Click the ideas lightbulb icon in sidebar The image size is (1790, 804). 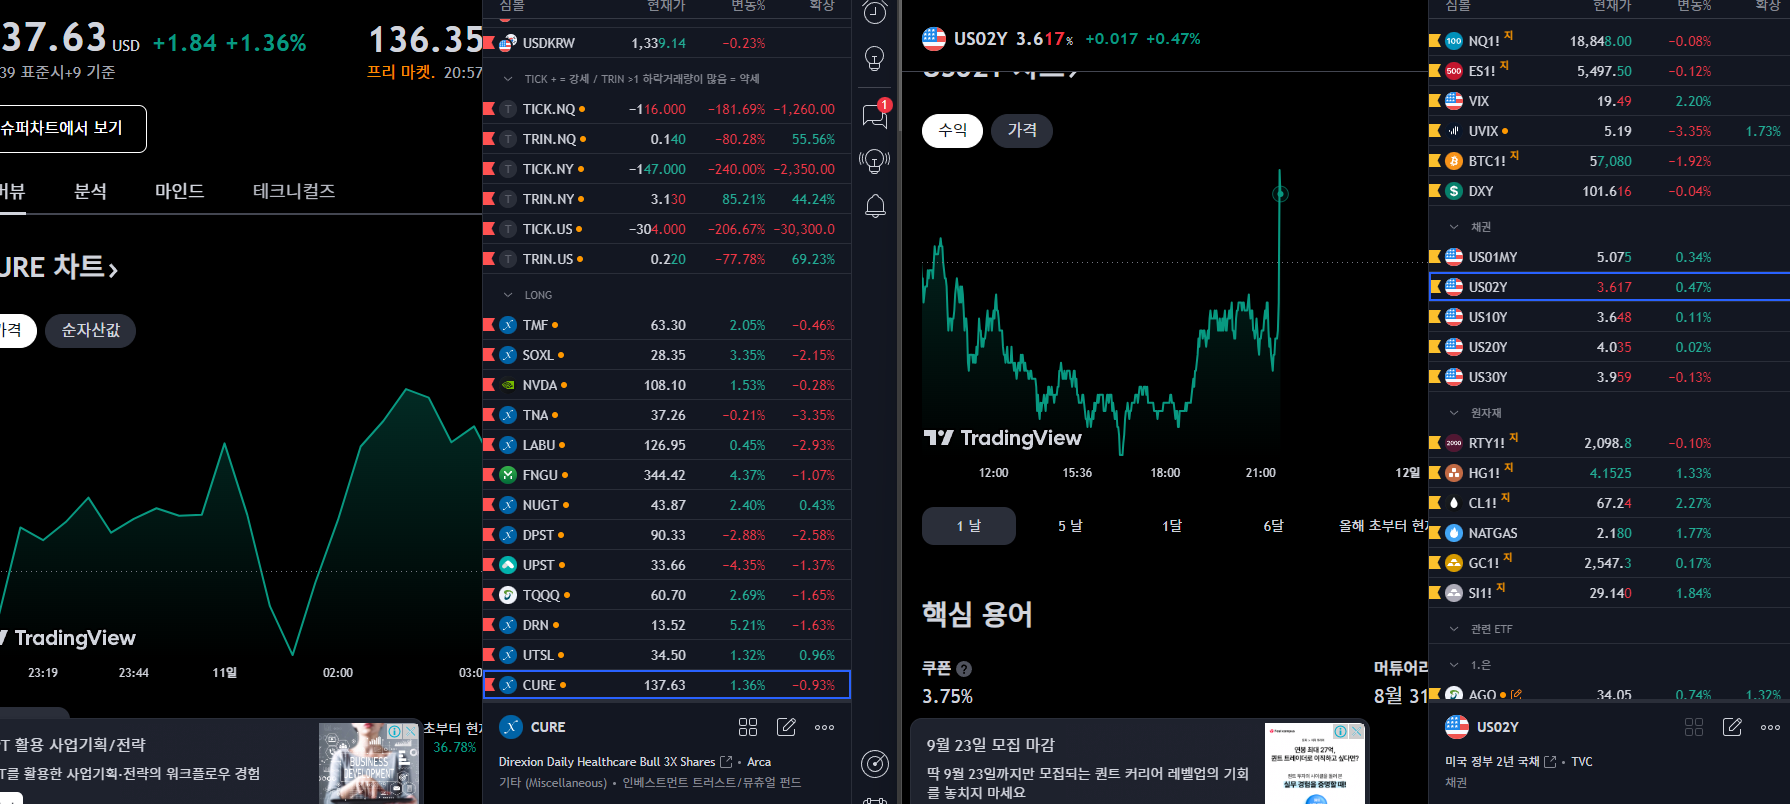click(x=875, y=59)
